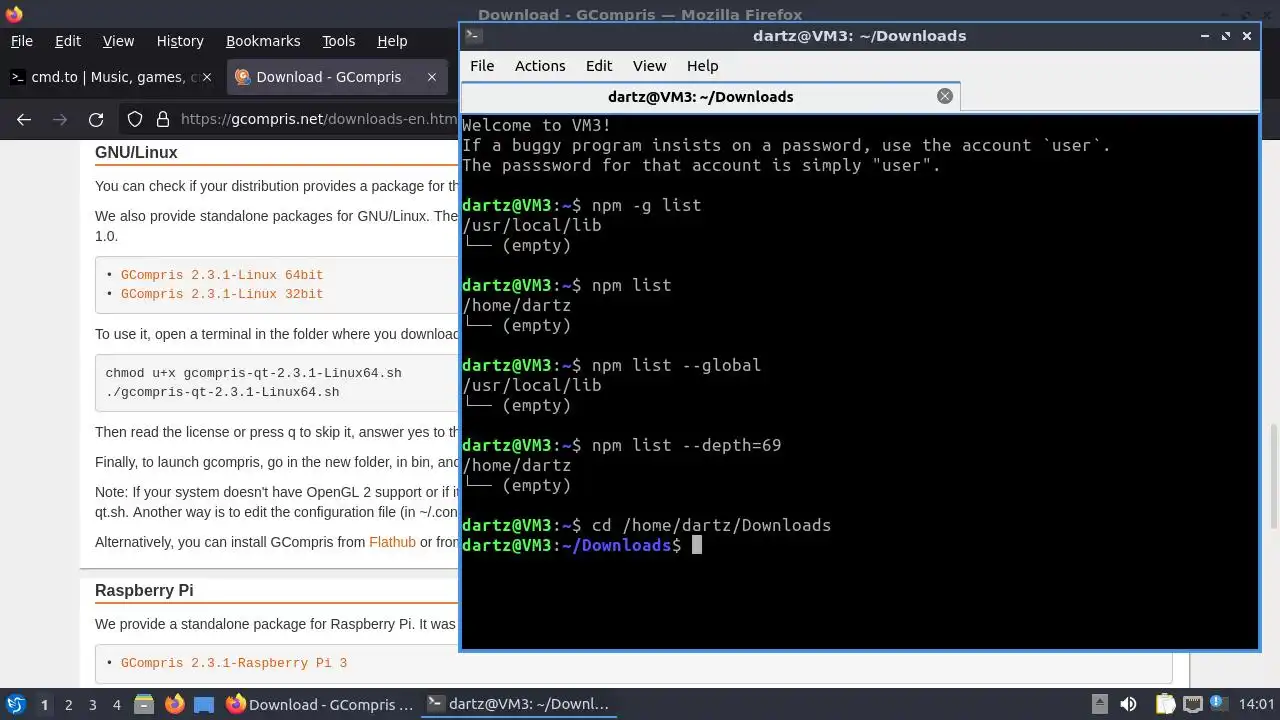
Task: Open the Lubuntu start menu icon
Action: [x=15, y=704]
